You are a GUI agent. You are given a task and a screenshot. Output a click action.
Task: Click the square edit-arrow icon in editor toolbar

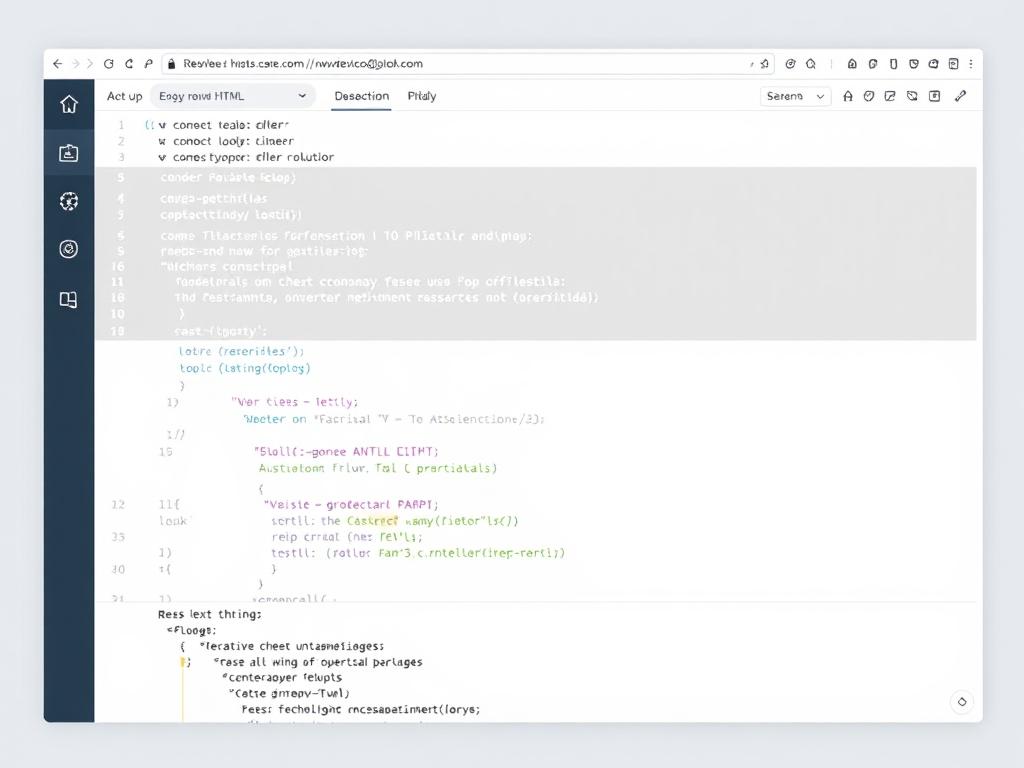(889, 97)
